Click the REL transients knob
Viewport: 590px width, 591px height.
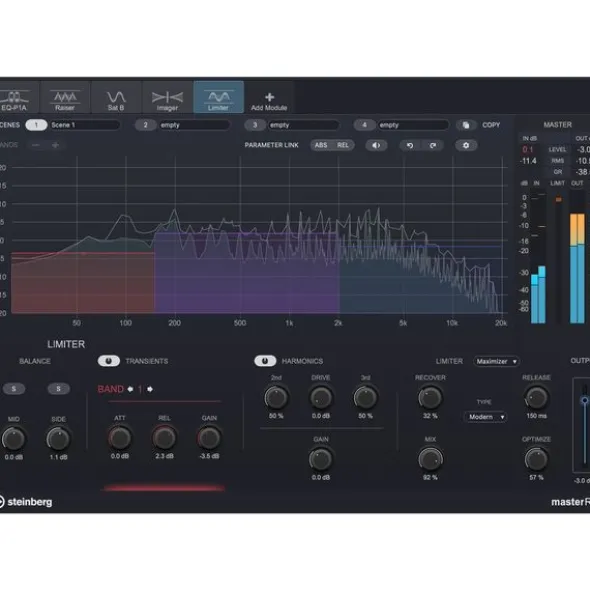pos(164,438)
